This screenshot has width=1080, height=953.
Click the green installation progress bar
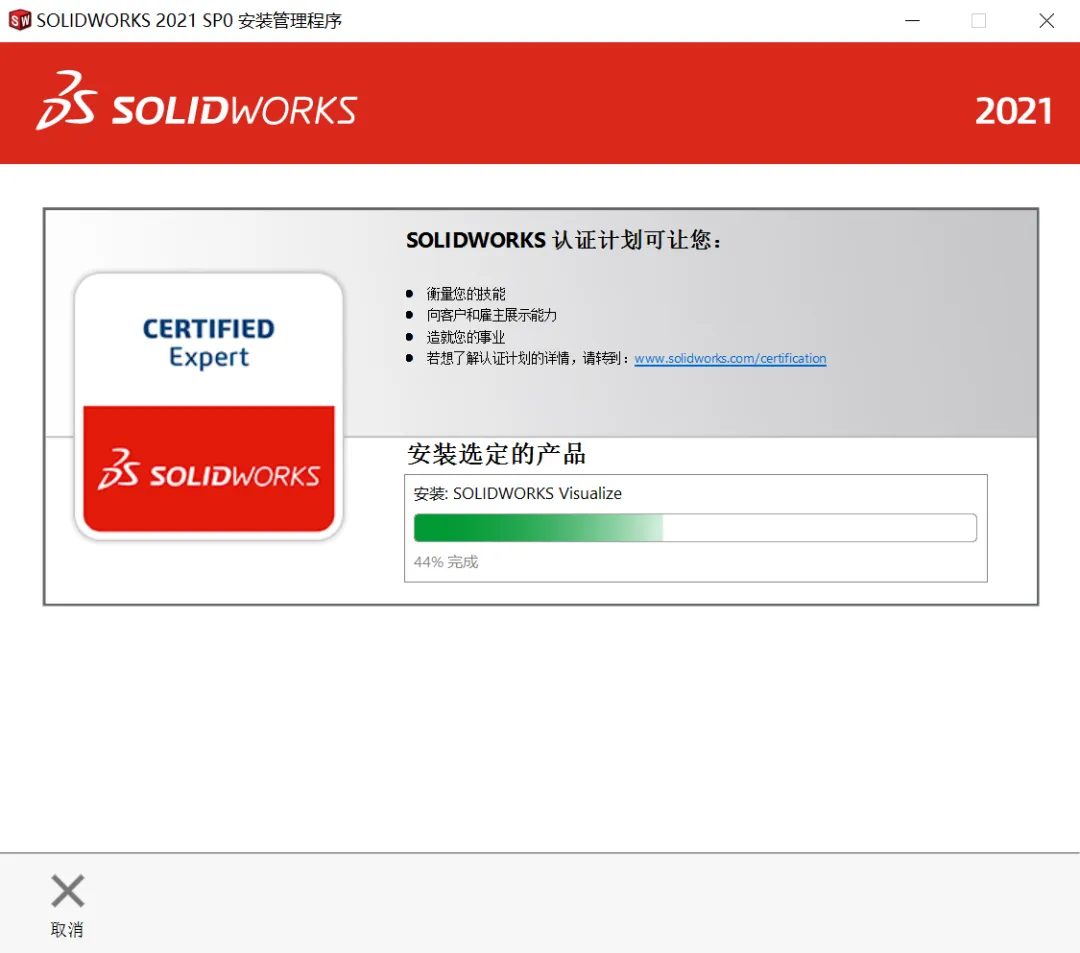(695, 527)
